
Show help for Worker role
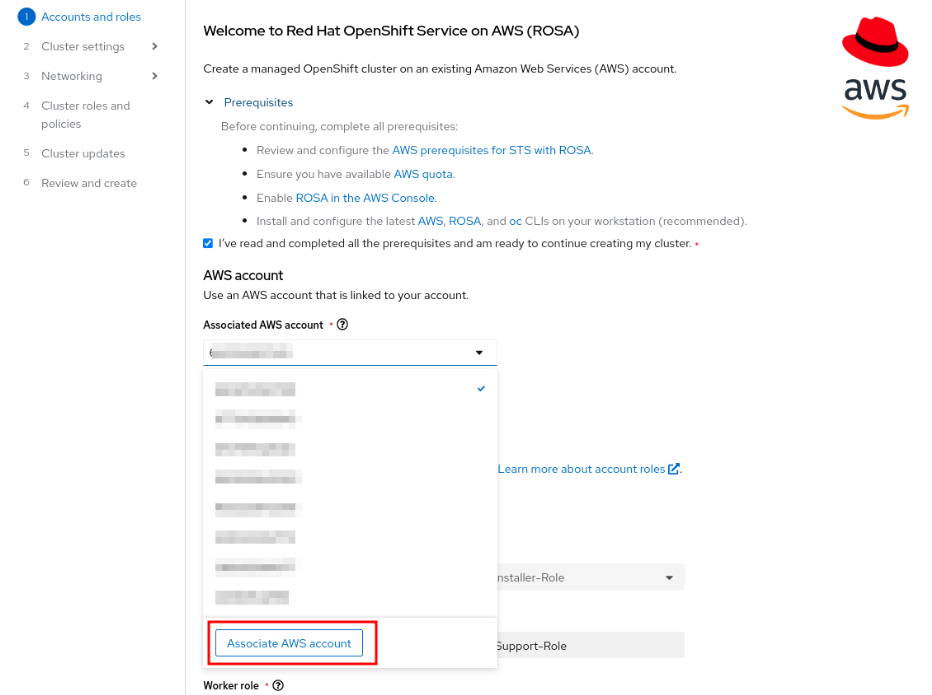pyautogui.click(x=278, y=685)
